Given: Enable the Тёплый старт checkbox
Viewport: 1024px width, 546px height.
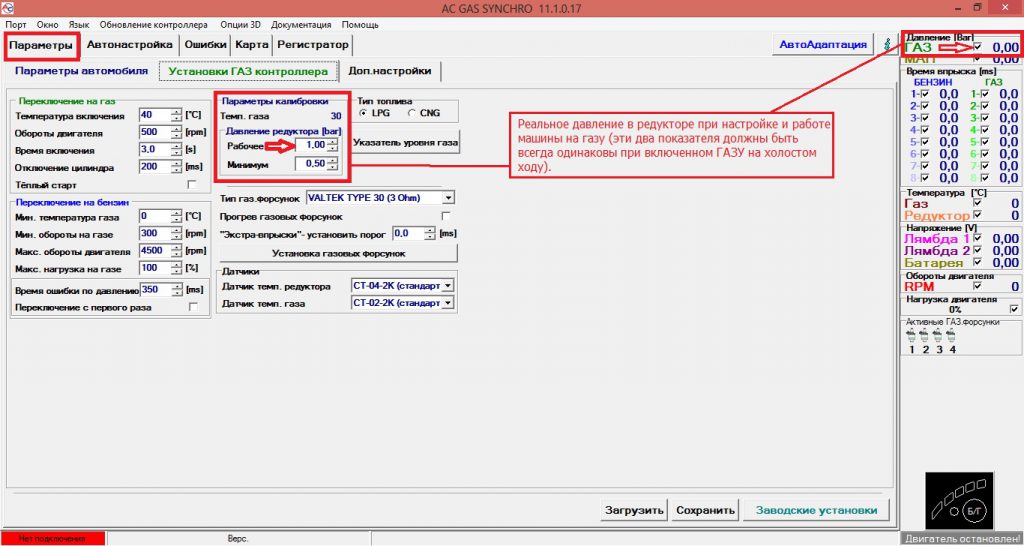Looking at the screenshot, I should (x=192, y=185).
